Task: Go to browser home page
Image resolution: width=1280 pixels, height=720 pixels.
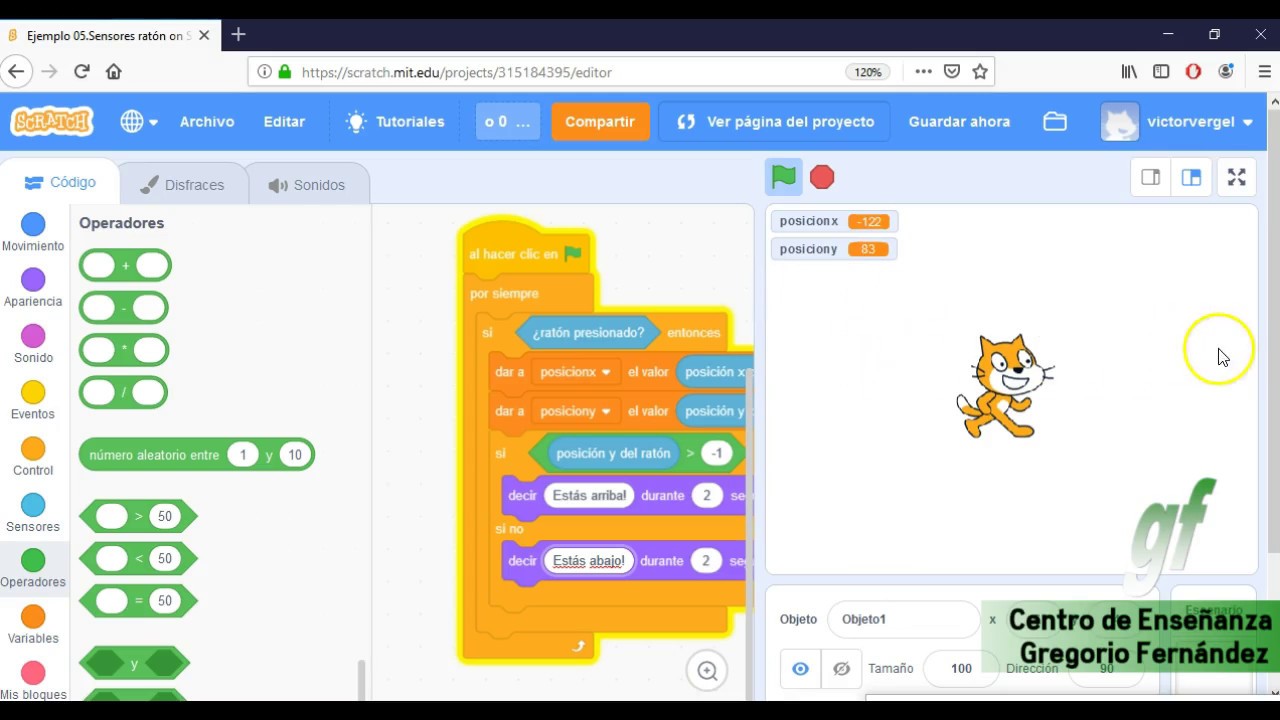Action: click(x=114, y=72)
